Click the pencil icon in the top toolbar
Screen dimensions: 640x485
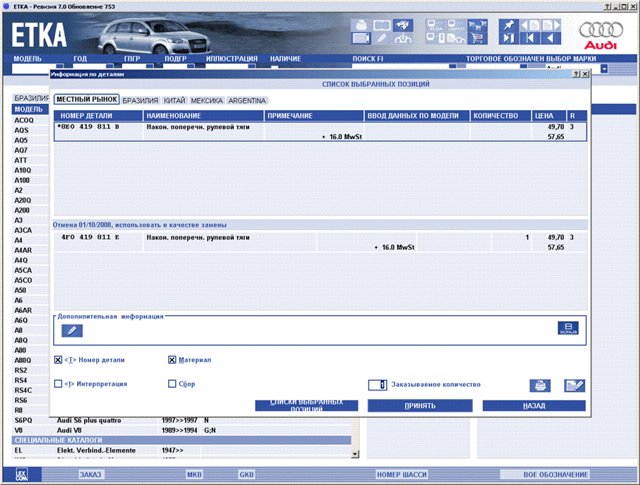click(x=382, y=38)
